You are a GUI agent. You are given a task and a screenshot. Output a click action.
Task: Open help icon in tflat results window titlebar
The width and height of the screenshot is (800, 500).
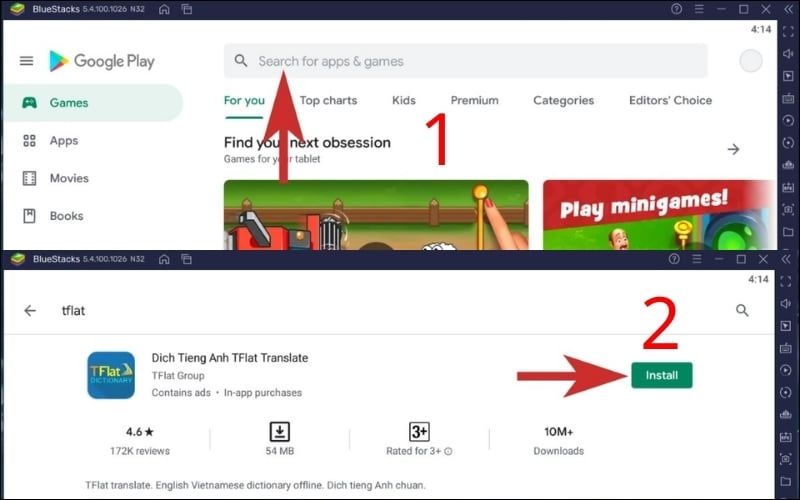[674, 259]
